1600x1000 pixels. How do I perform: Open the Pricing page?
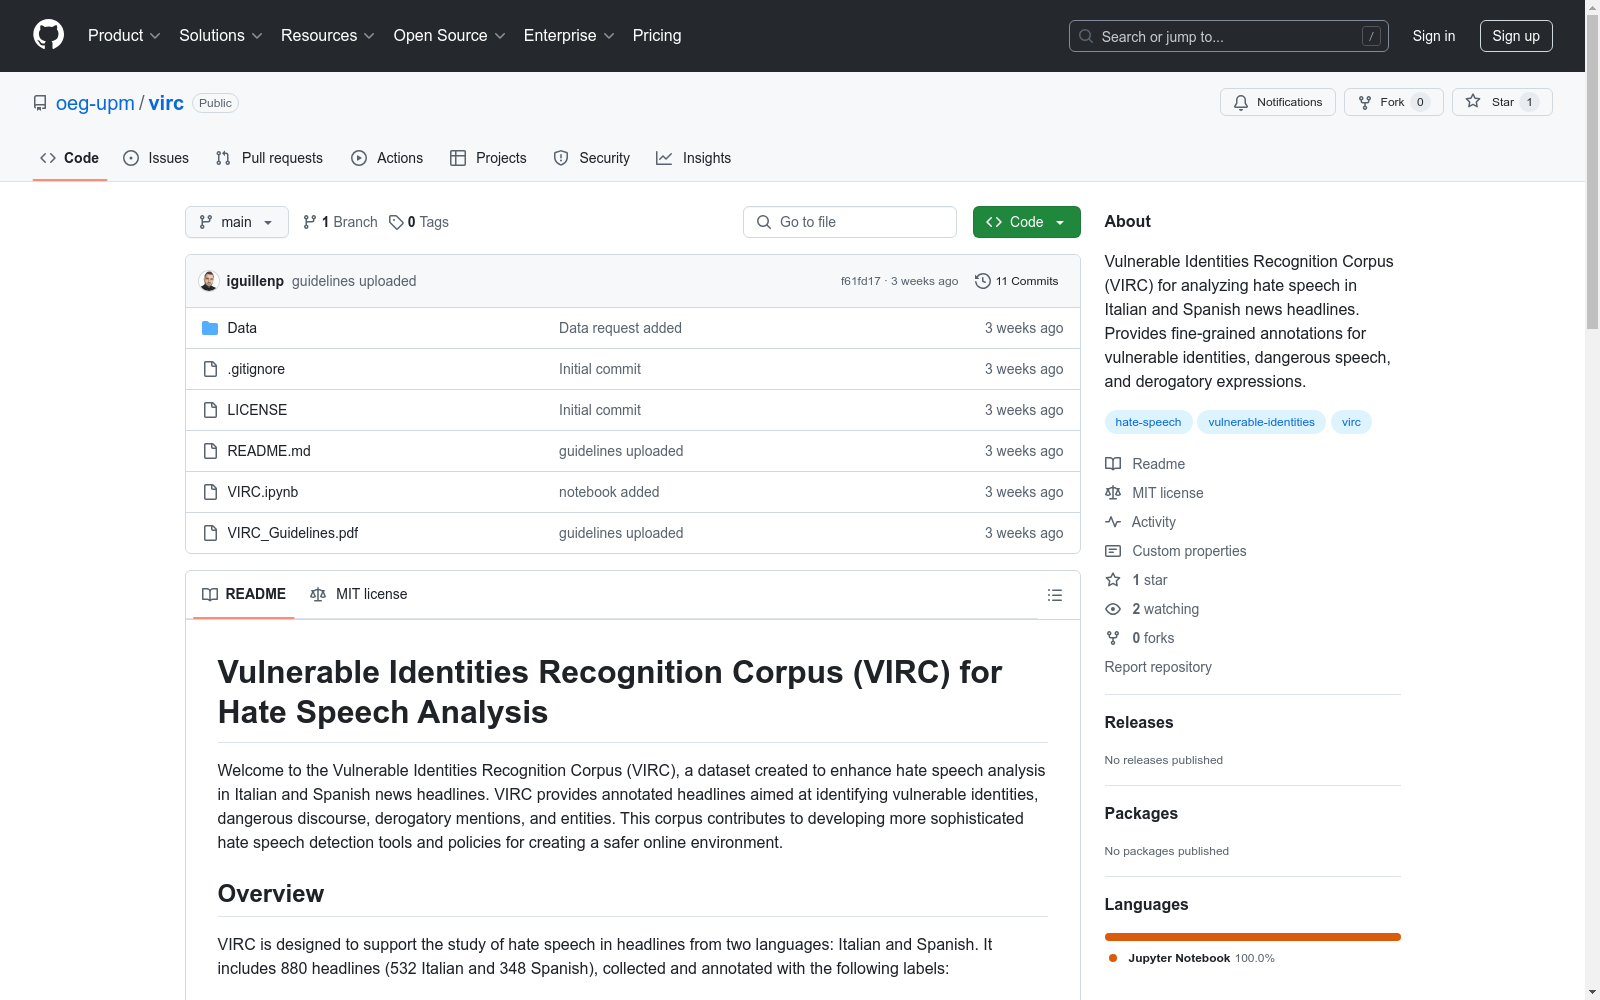(657, 36)
